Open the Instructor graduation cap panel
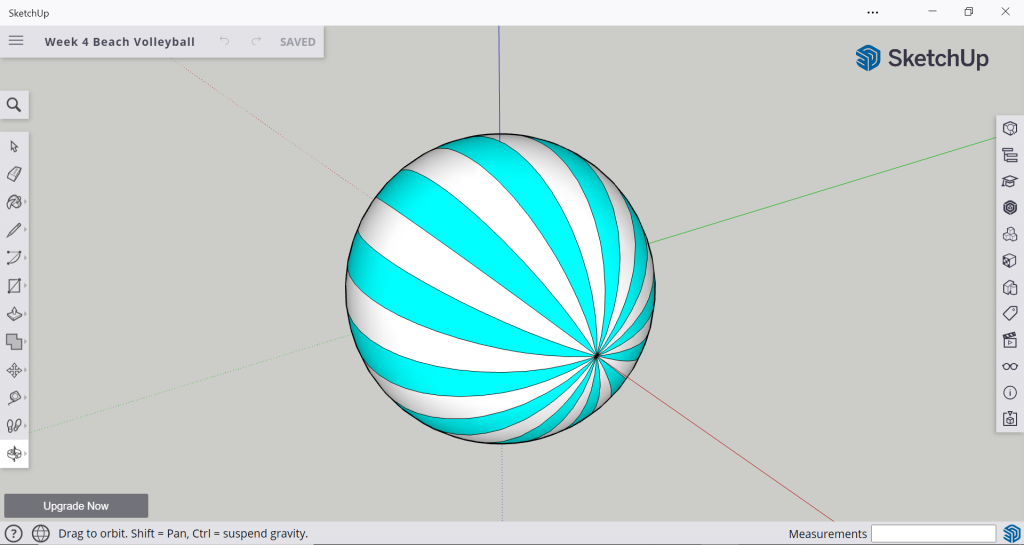The height and width of the screenshot is (545, 1024). click(1010, 181)
